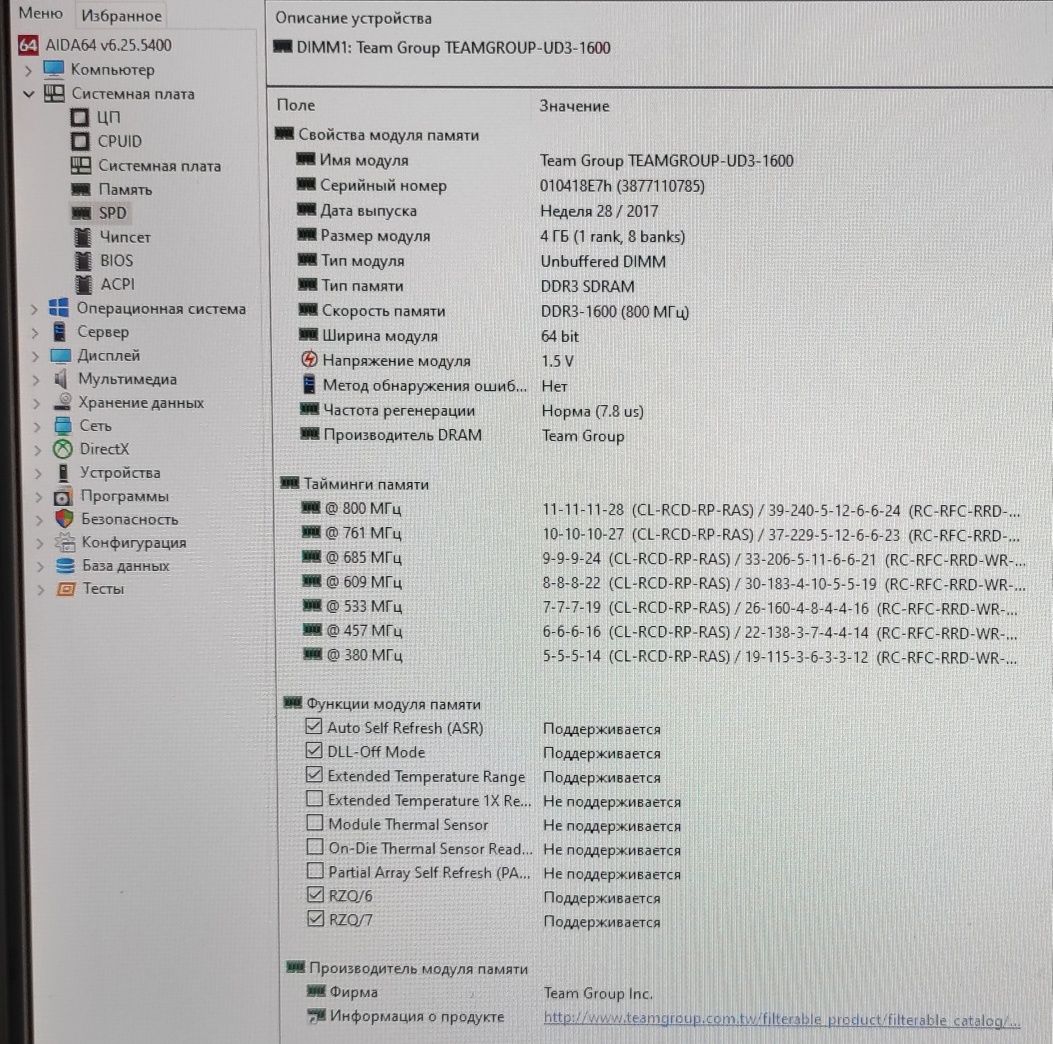Click the Мультимедиа speaker icon
This screenshot has height=1044, width=1053.
[x=61, y=379]
